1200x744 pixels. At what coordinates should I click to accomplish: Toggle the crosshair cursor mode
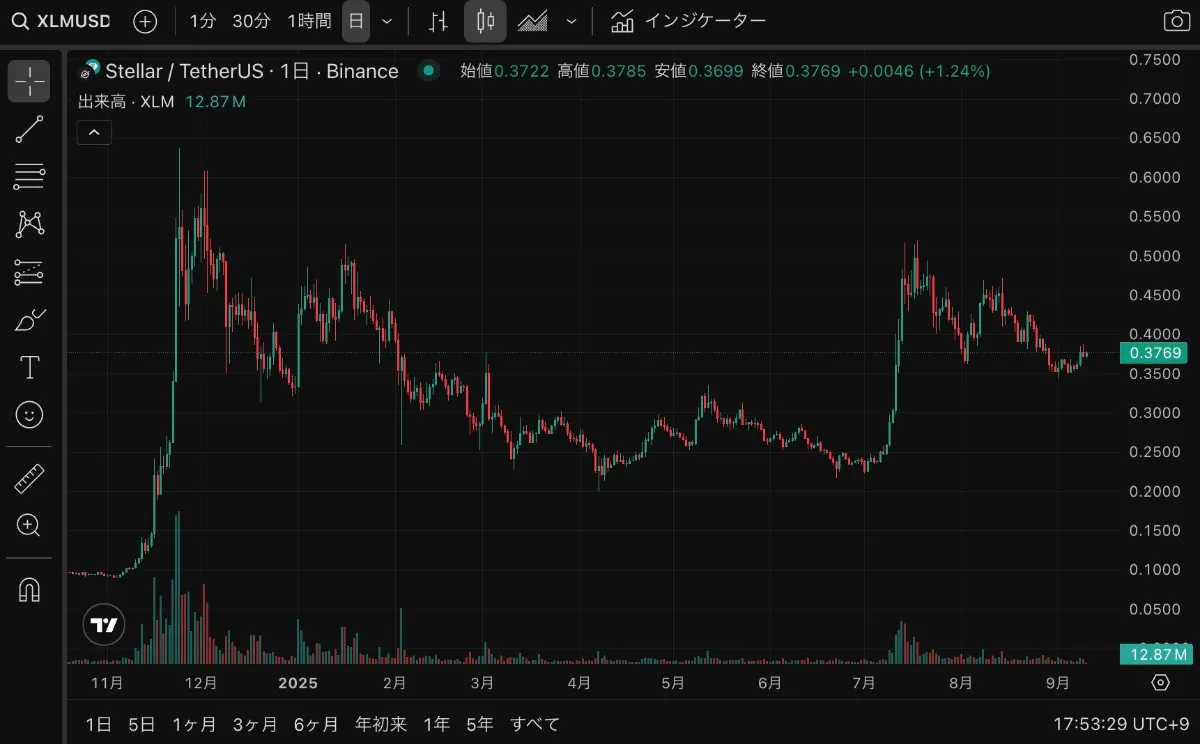[30, 80]
